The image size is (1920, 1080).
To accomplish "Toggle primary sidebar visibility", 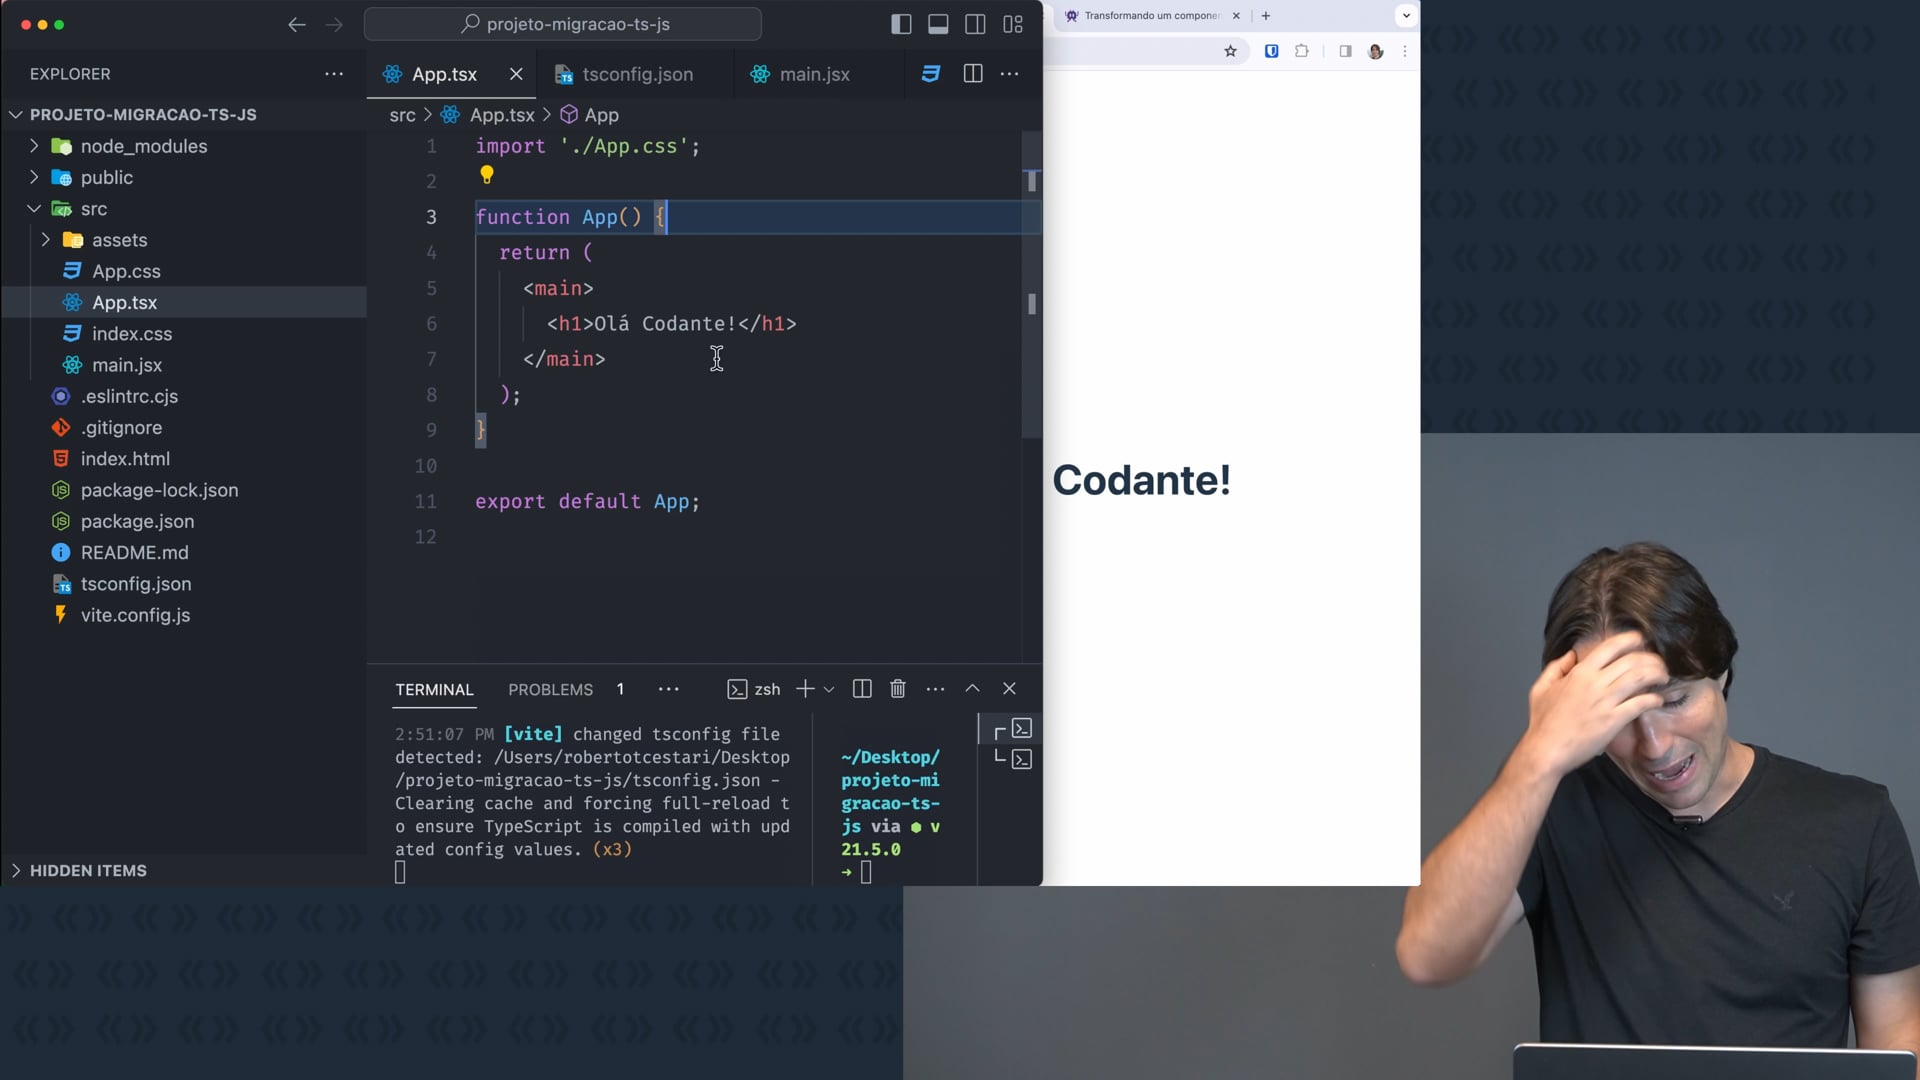I will pyautogui.click(x=901, y=25).
